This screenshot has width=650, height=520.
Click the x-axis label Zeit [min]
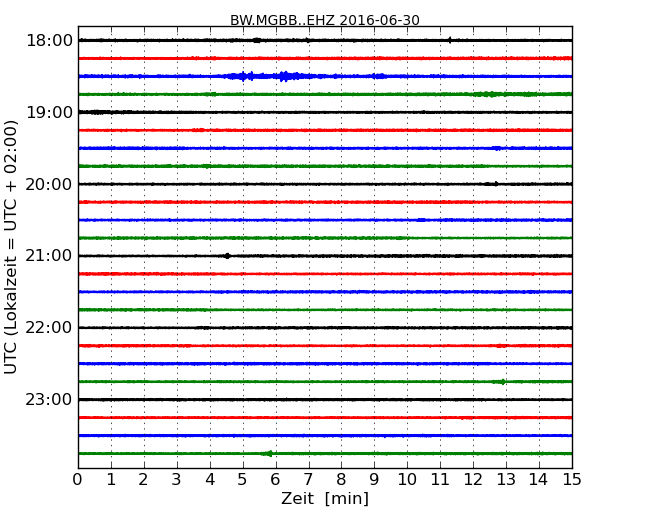coord(325,498)
